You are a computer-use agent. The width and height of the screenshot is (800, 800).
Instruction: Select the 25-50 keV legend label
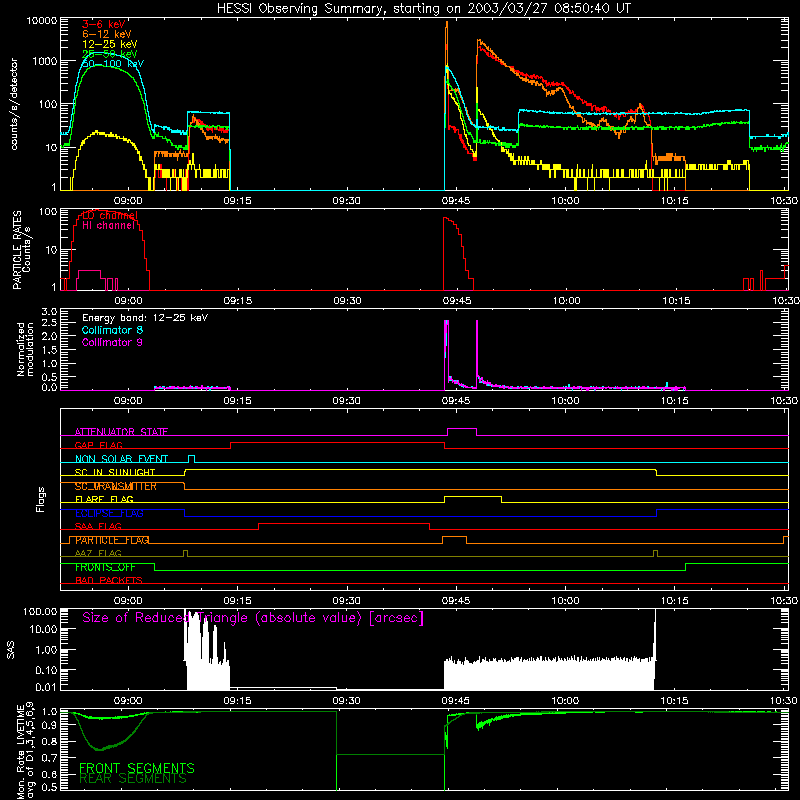(110, 54)
